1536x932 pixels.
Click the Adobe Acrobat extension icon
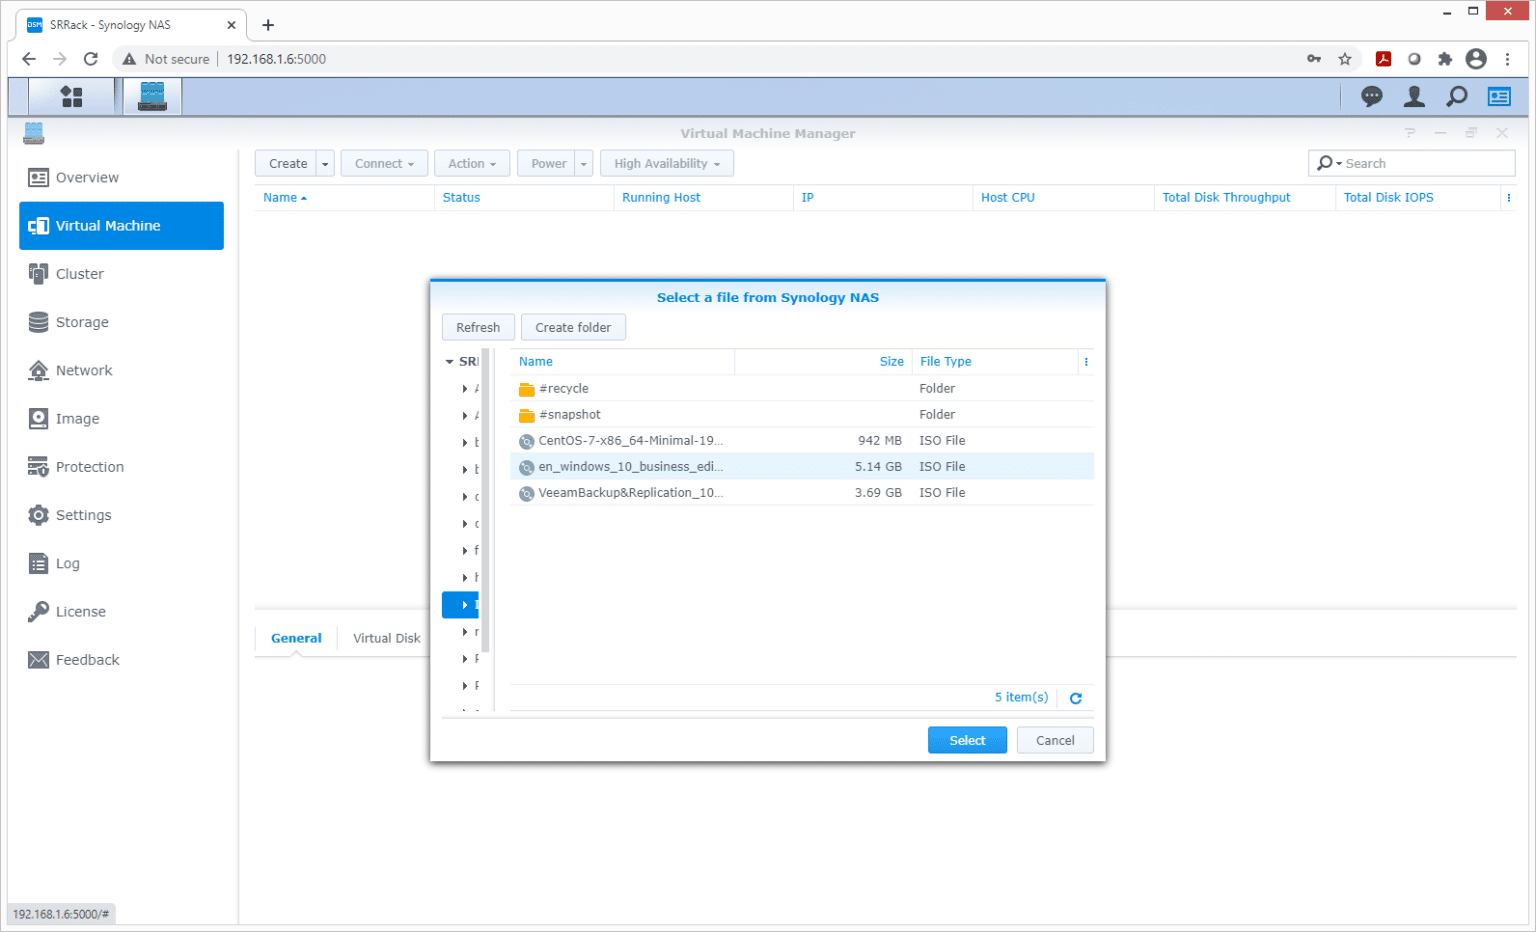1384,59
